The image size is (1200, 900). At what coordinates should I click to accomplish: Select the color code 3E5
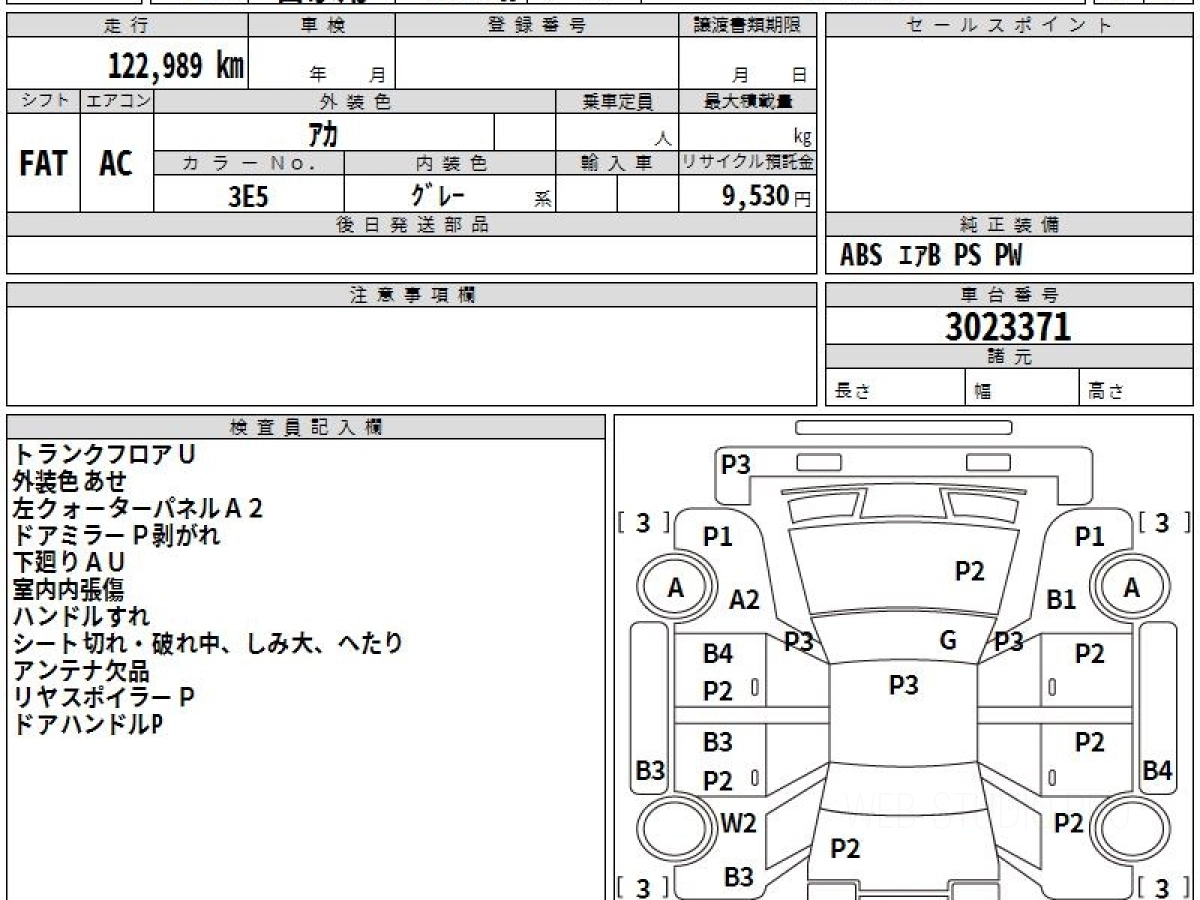[x=248, y=196]
